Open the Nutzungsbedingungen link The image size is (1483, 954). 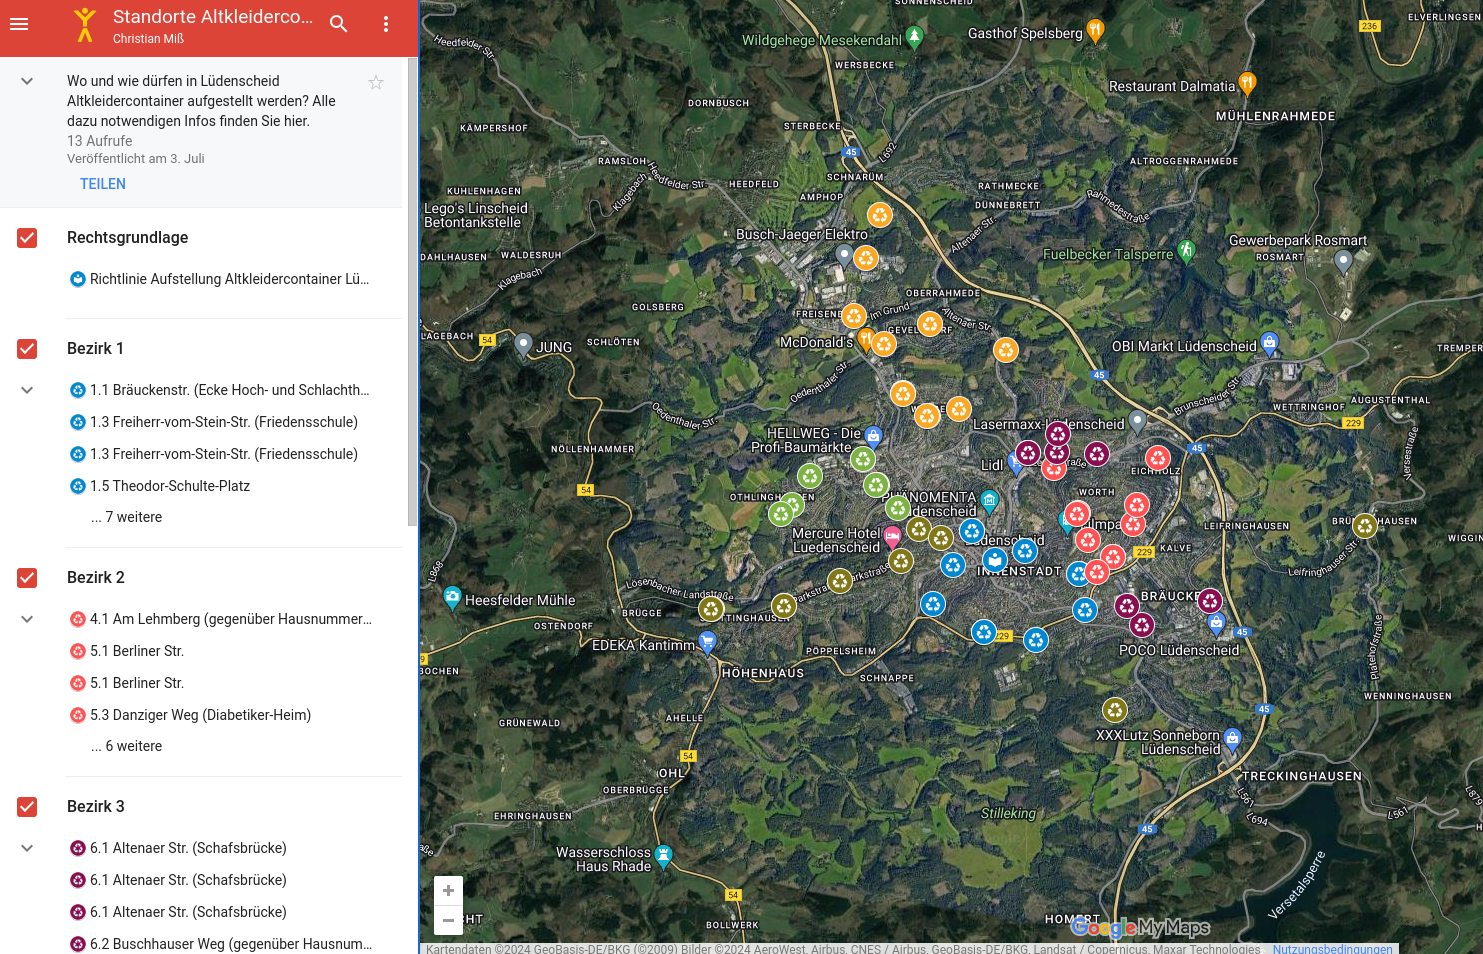[x=1332, y=948]
